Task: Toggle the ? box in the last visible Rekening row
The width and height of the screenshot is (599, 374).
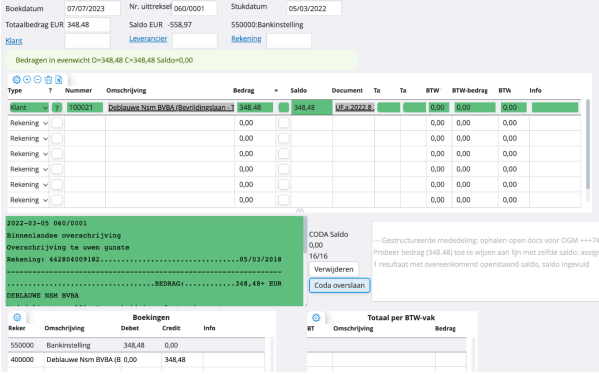Action: pyautogui.click(x=57, y=200)
